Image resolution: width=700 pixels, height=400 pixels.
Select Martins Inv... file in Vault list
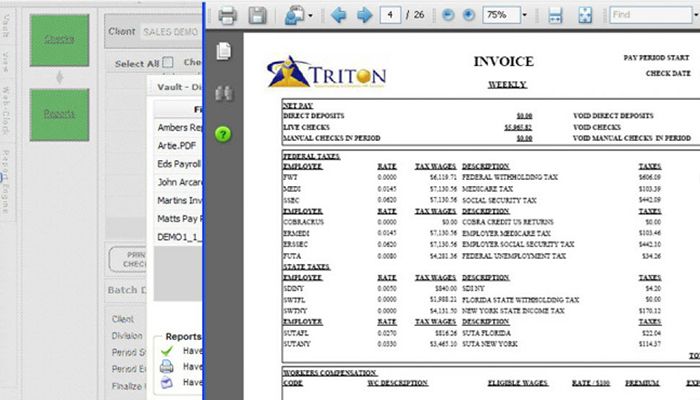coord(179,200)
